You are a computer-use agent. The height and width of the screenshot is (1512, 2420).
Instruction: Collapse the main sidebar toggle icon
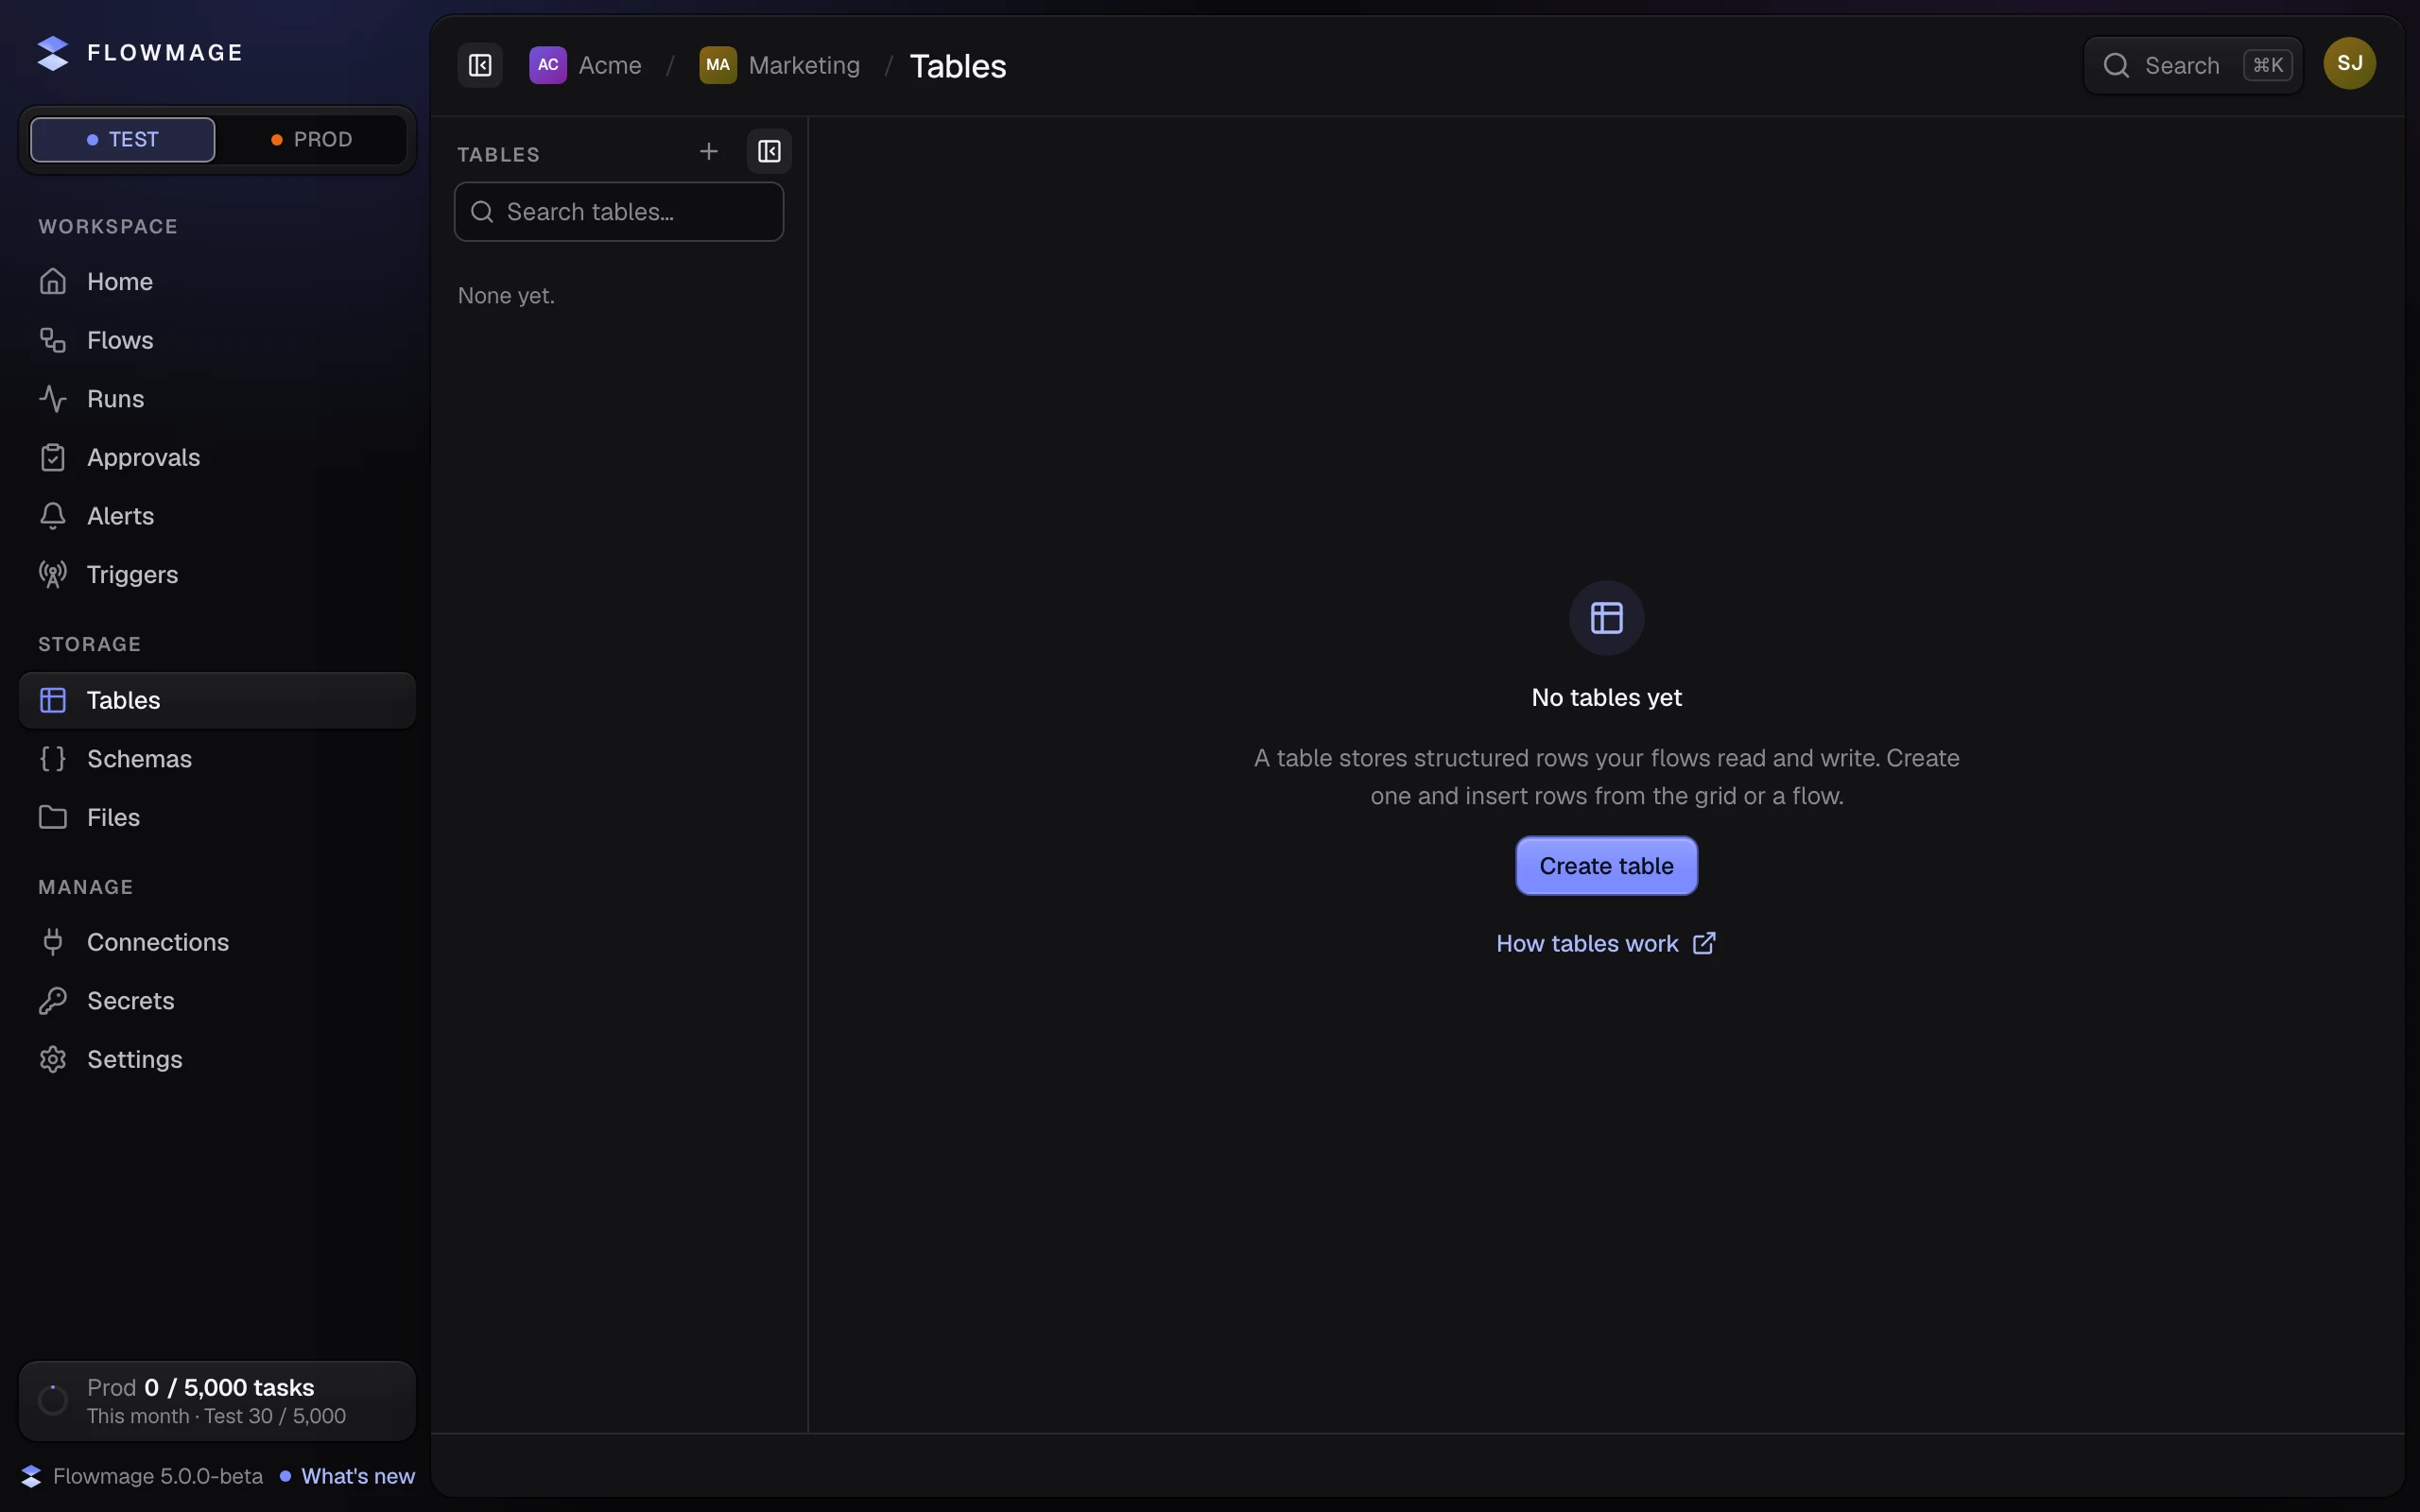click(x=480, y=66)
